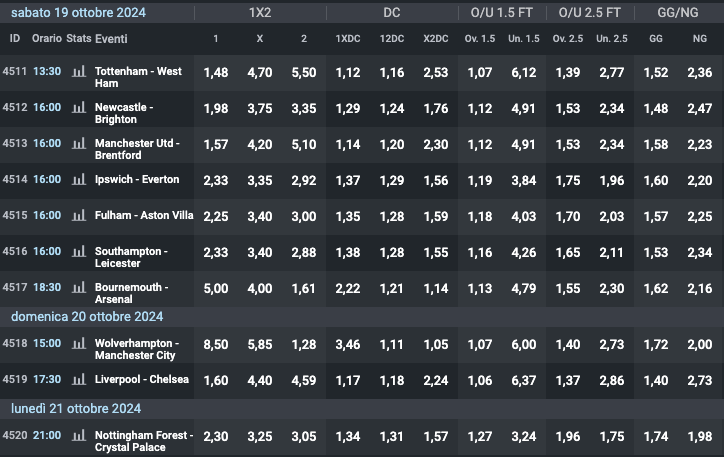The height and width of the screenshot is (457, 724).
Task: Select Fulham home win odd 2,25
Action: [x=216, y=216]
